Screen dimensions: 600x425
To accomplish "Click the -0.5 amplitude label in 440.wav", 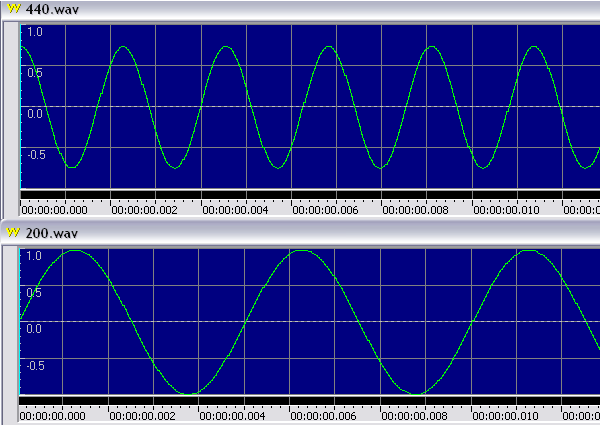I will (34, 154).
